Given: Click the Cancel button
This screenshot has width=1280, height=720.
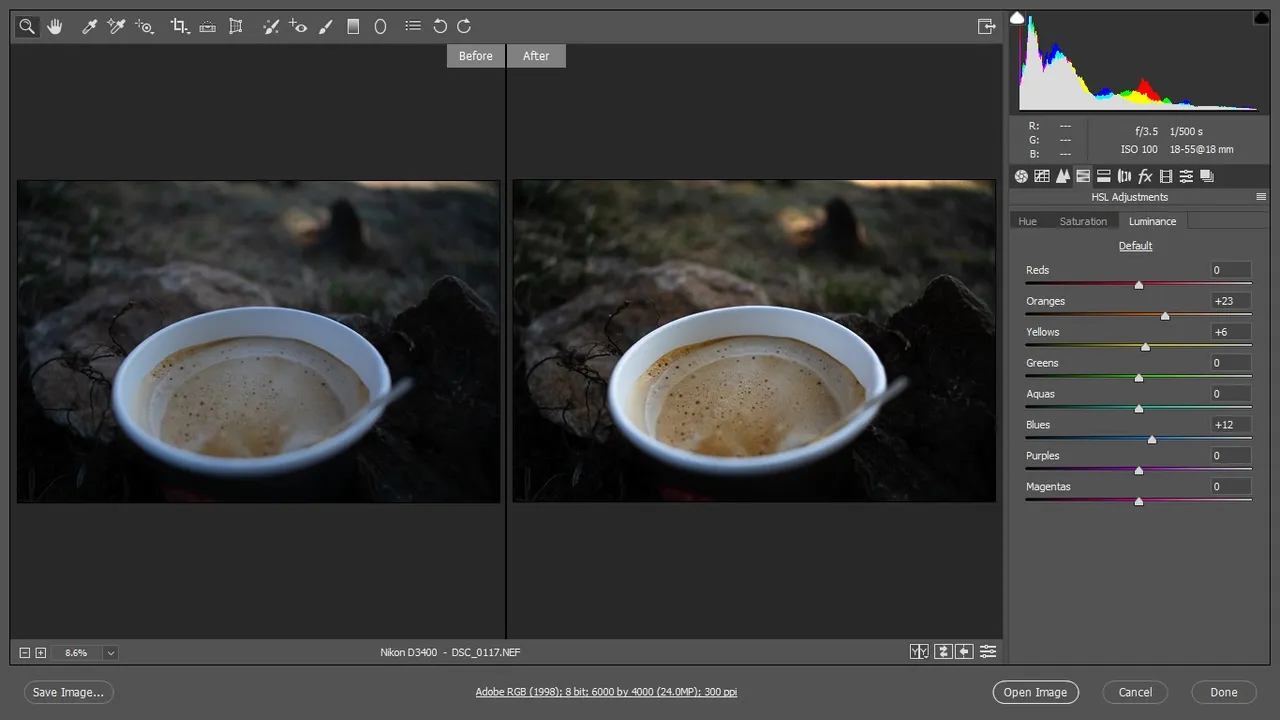Looking at the screenshot, I should click(1135, 692).
